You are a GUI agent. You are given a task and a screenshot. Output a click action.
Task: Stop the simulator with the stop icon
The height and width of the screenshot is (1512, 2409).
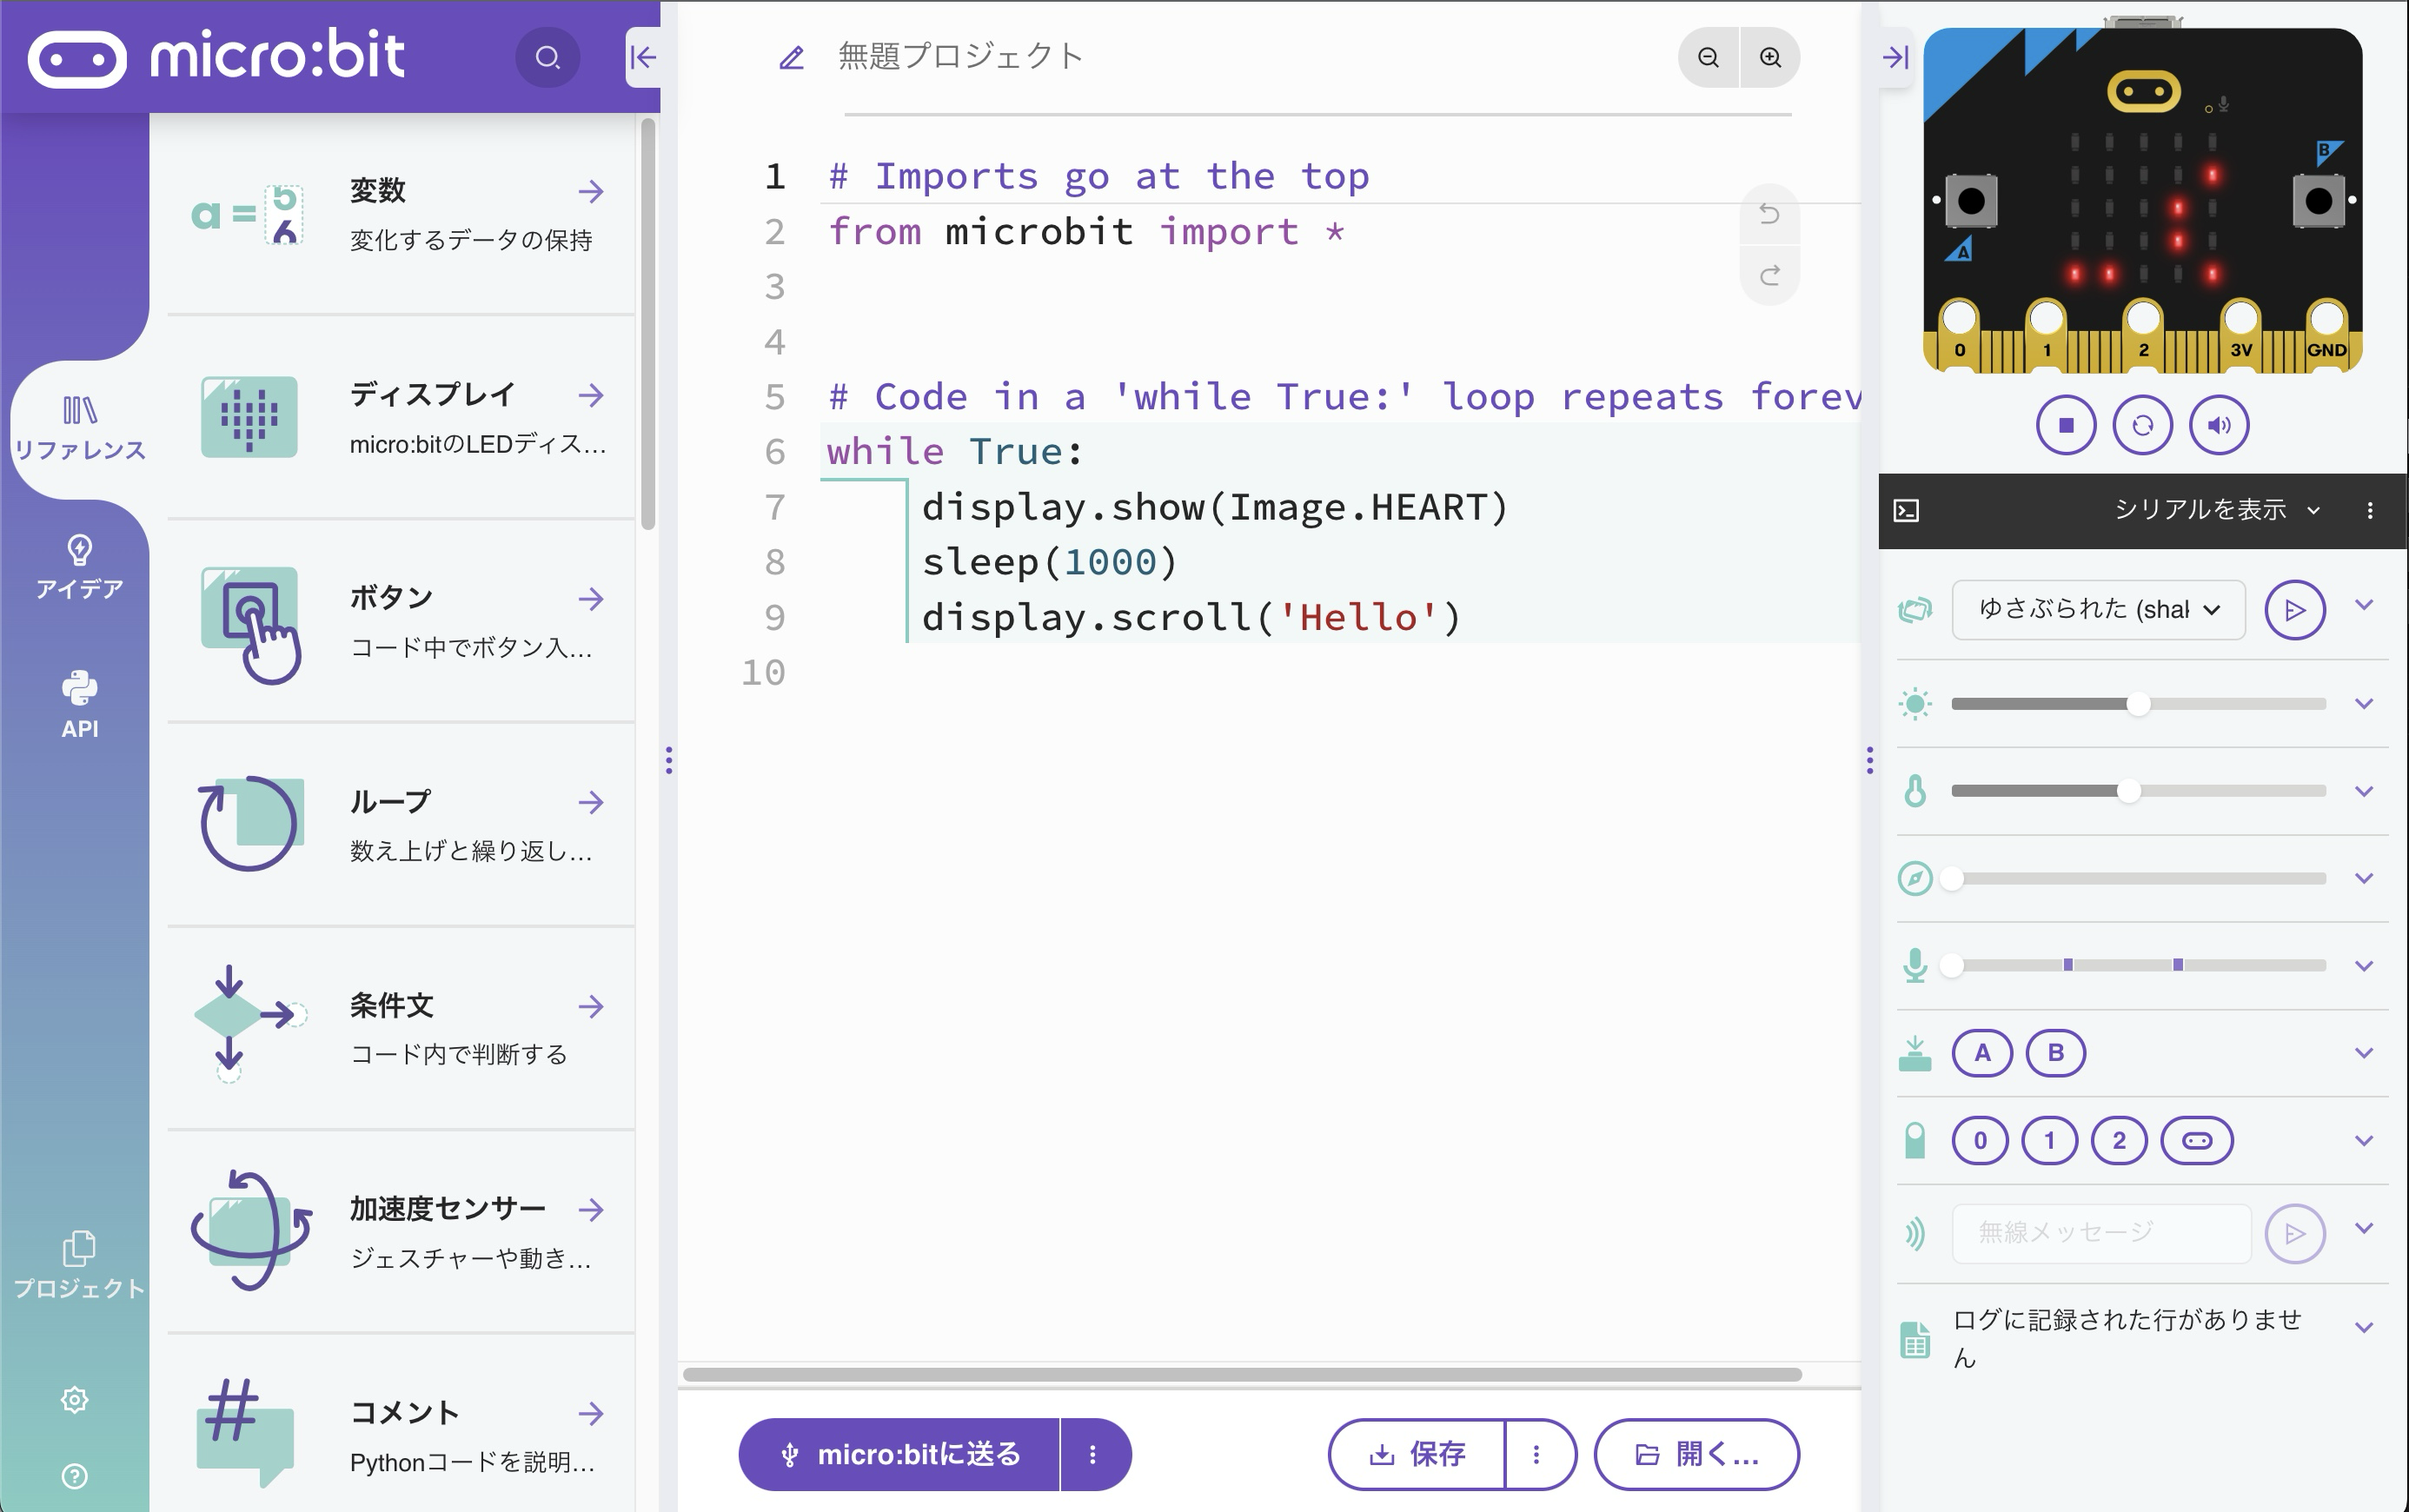(2065, 424)
